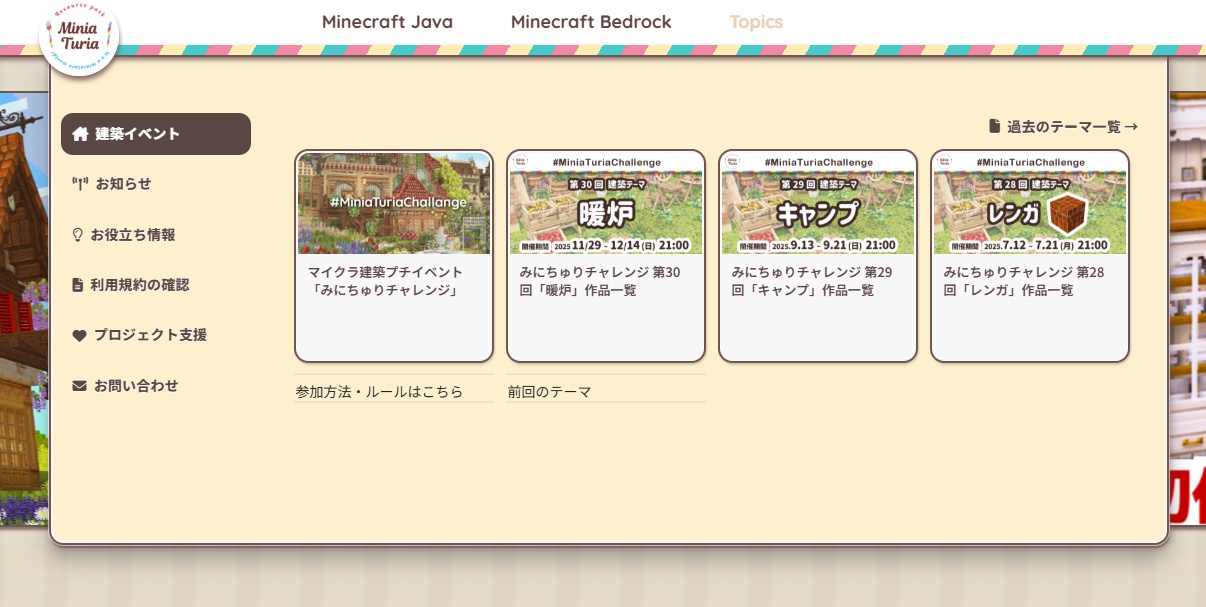Click the announcement icon next to お知らせ
The image size is (1206, 607).
coord(78,183)
